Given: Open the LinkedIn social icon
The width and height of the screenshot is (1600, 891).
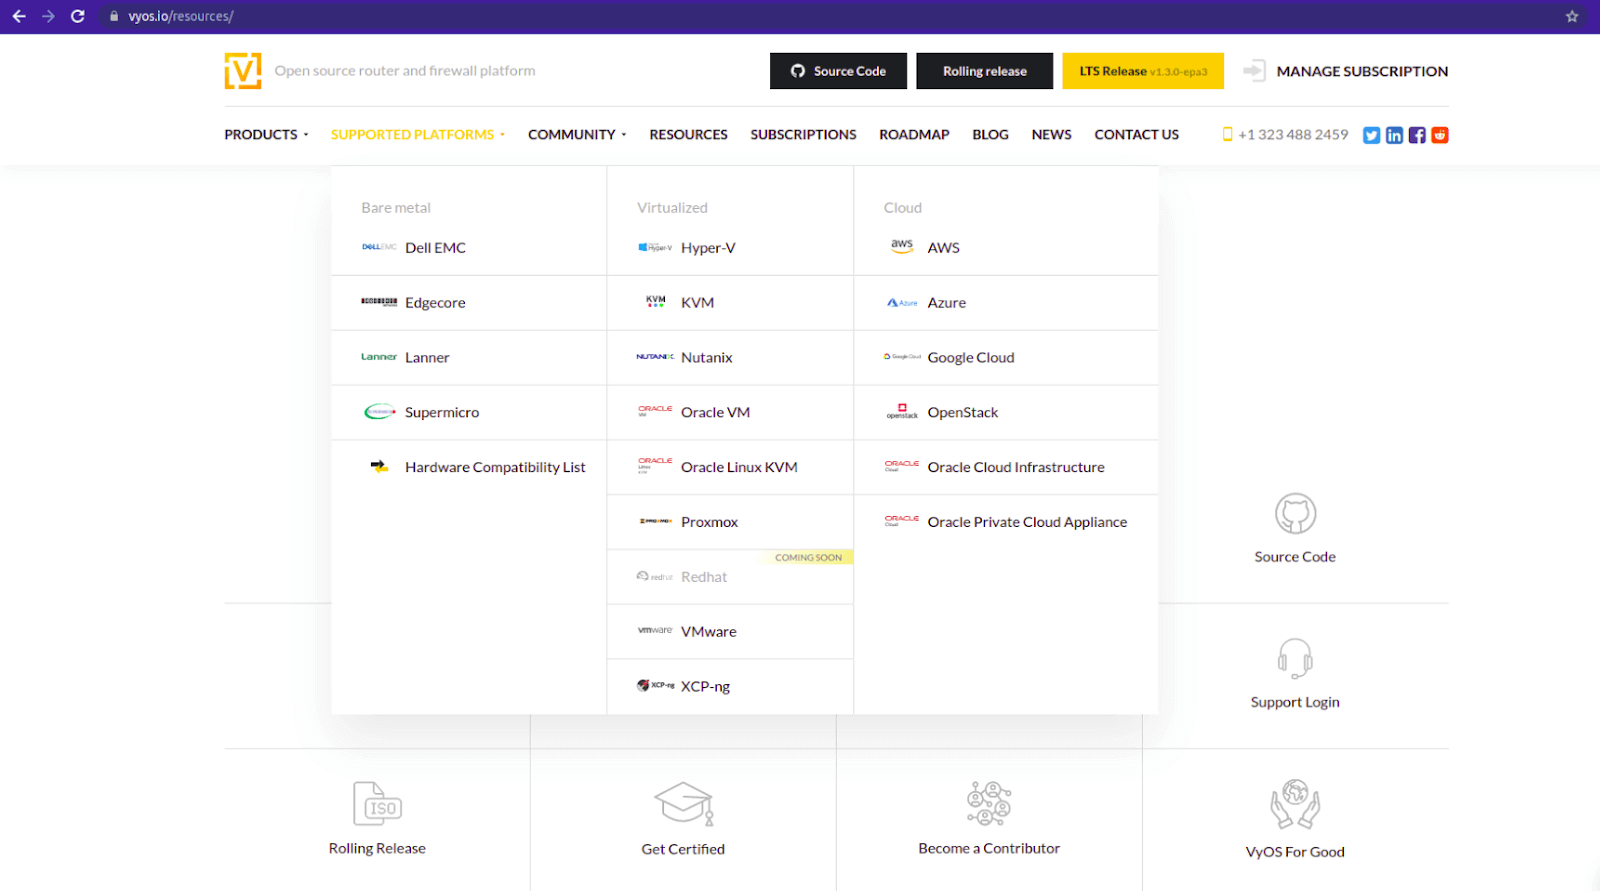Looking at the screenshot, I should pyautogui.click(x=1394, y=135).
